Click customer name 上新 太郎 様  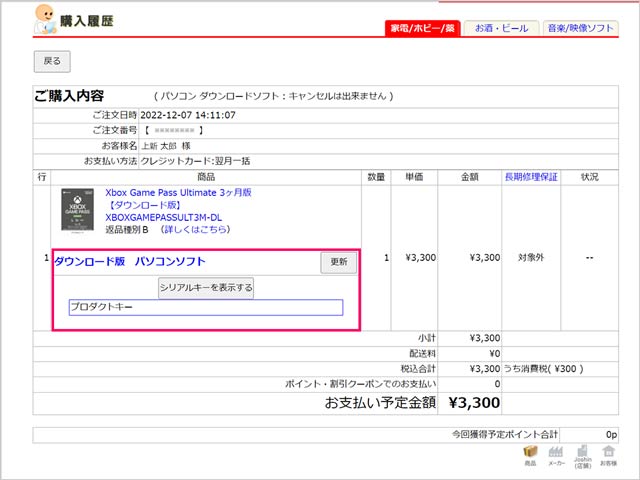coord(166,146)
